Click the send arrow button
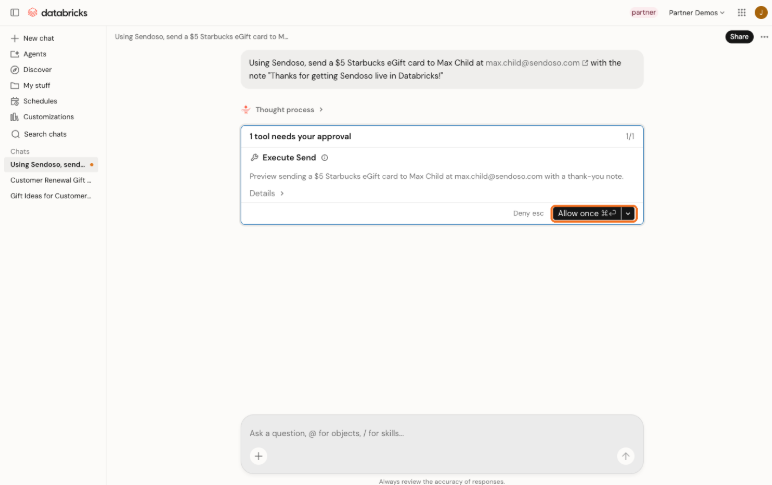This screenshot has height=485, width=772. (625, 456)
